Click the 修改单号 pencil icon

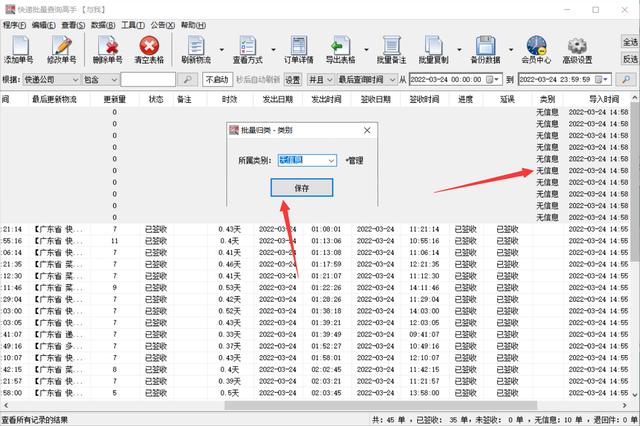coord(61,47)
